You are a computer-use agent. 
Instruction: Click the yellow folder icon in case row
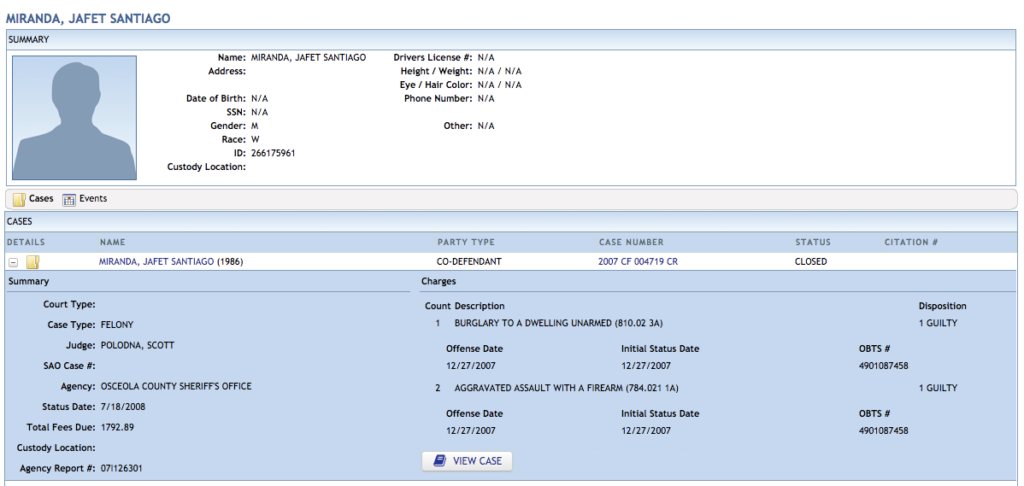pyautogui.click(x=32, y=262)
